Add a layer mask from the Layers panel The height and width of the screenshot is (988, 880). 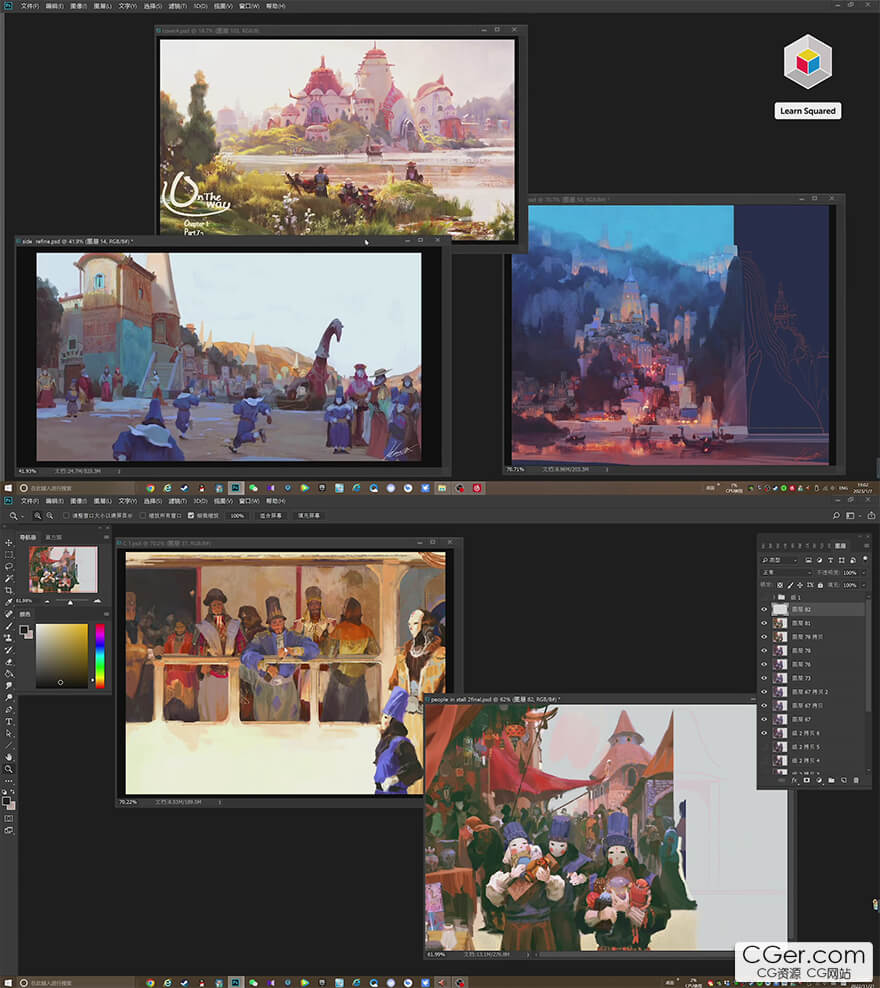click(806, 780)
